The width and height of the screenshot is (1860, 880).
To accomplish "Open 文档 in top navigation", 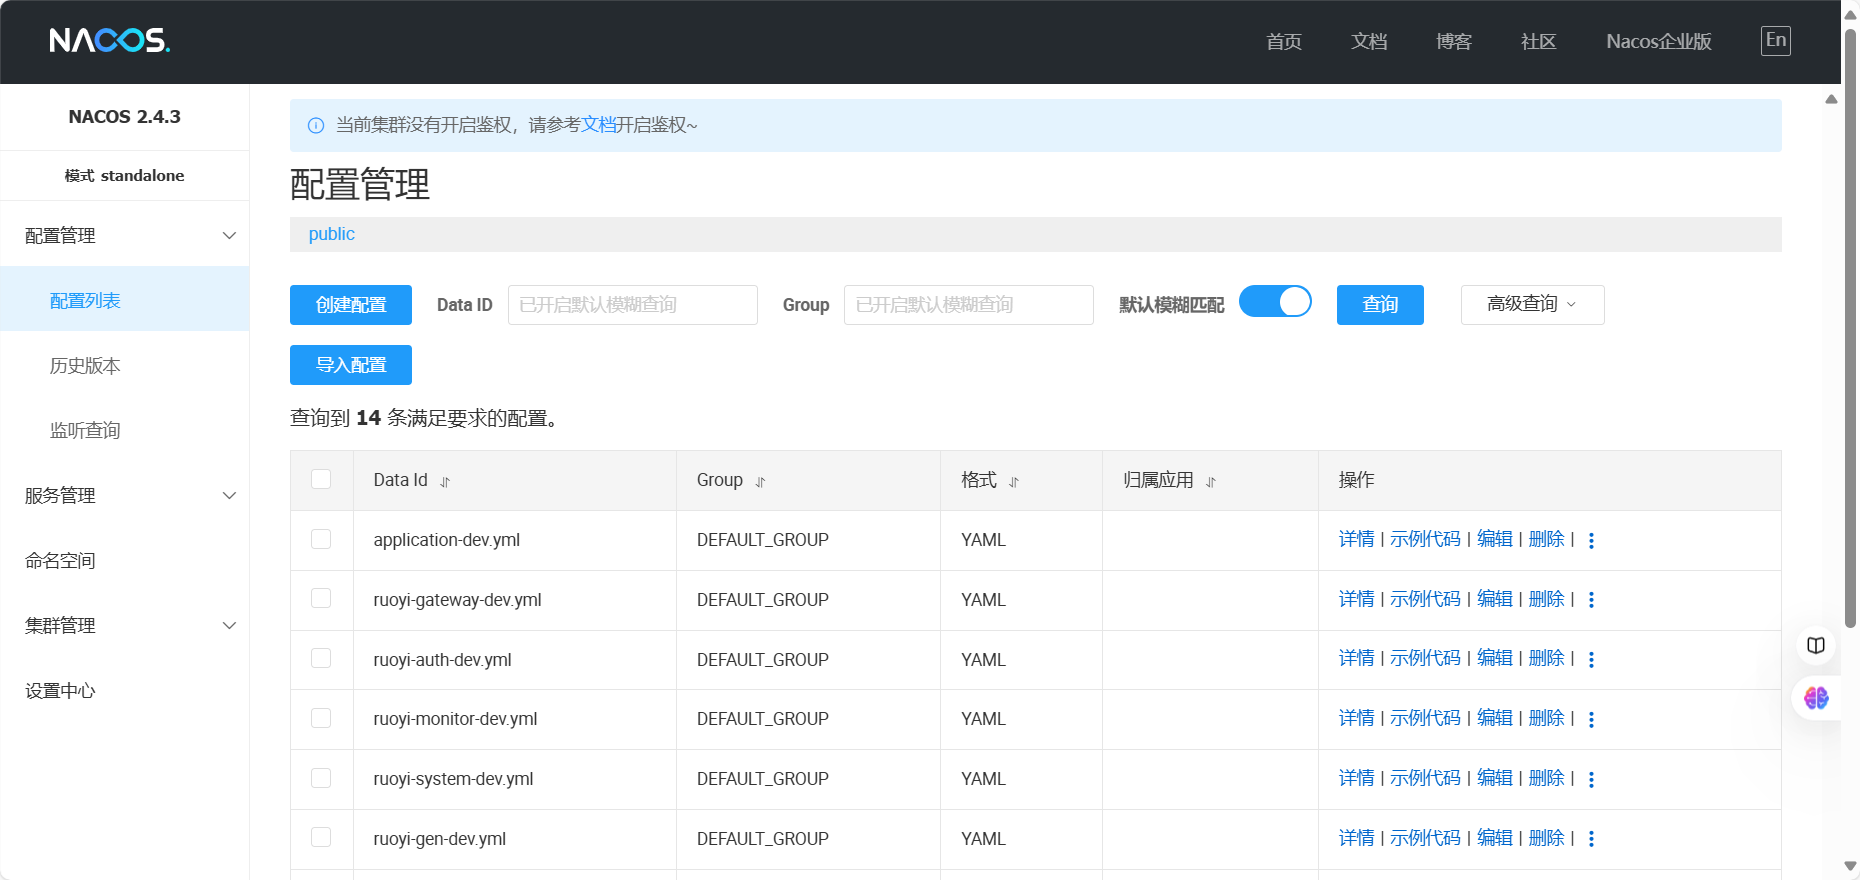I will [x=1369, y=42].
